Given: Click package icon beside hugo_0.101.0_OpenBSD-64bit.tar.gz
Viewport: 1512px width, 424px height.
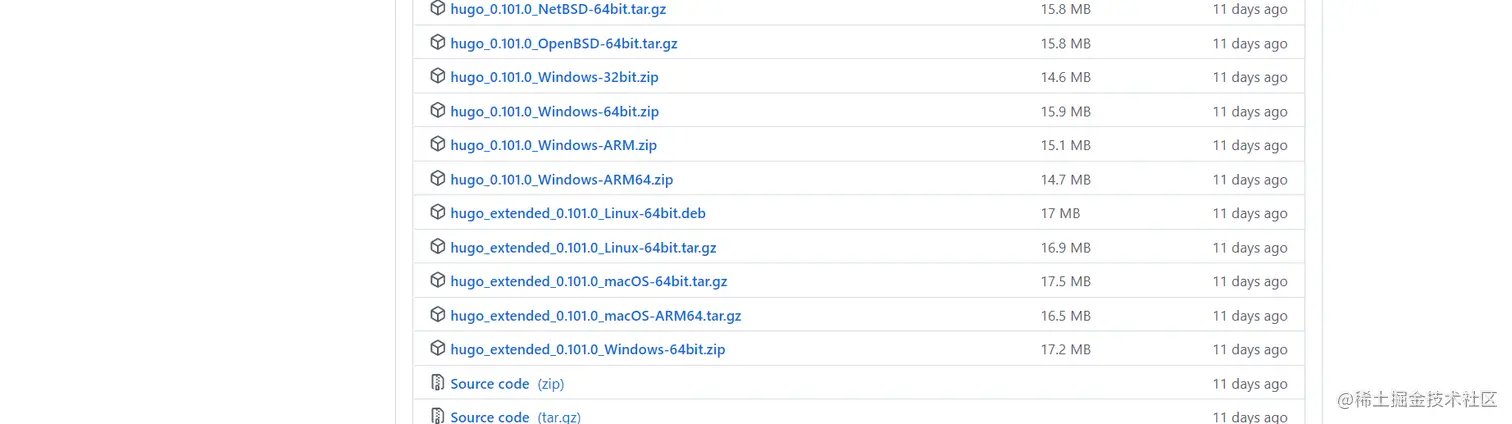Looking at the screenshot, I should pyautogui.click(x=437, y=42).
